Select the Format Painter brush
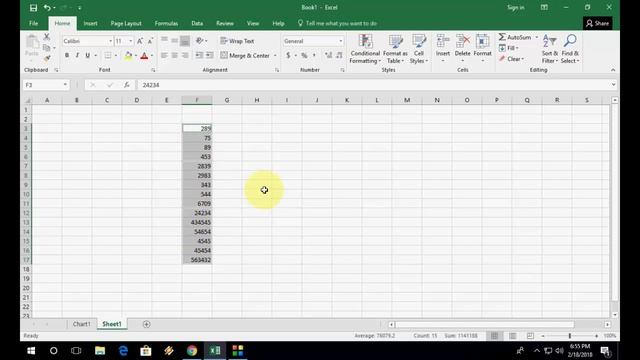640x360 pixels. 47,58
